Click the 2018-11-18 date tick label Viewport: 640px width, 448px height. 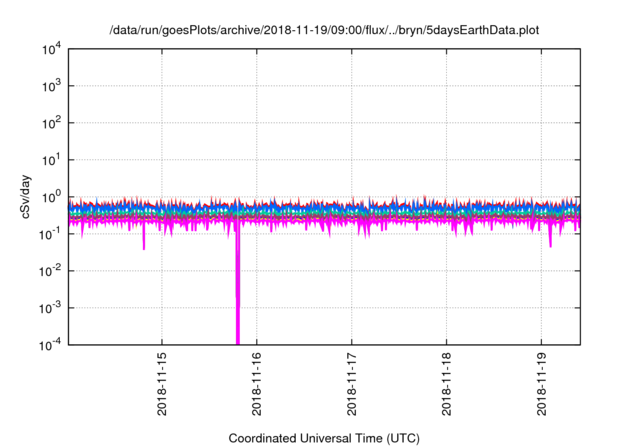point(447,384)
